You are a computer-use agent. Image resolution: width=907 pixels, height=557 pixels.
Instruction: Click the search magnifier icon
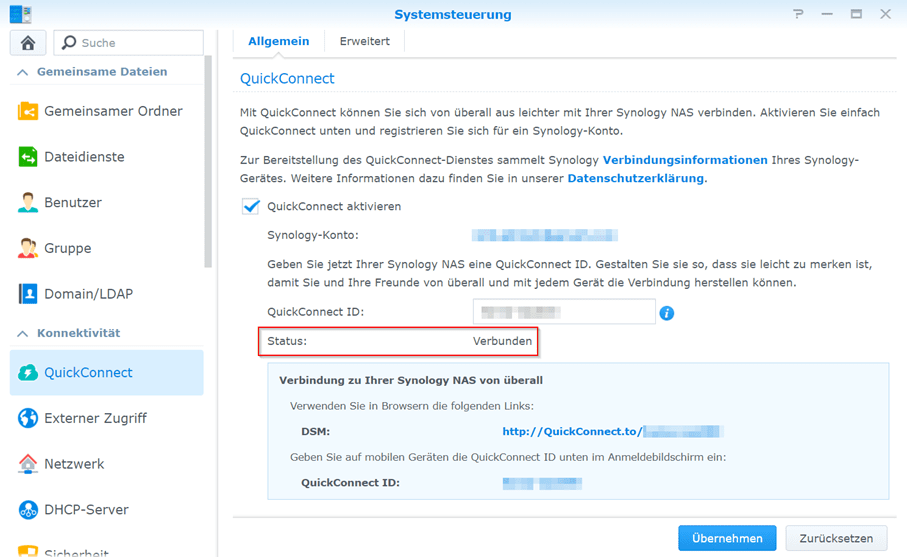(69, 42)
